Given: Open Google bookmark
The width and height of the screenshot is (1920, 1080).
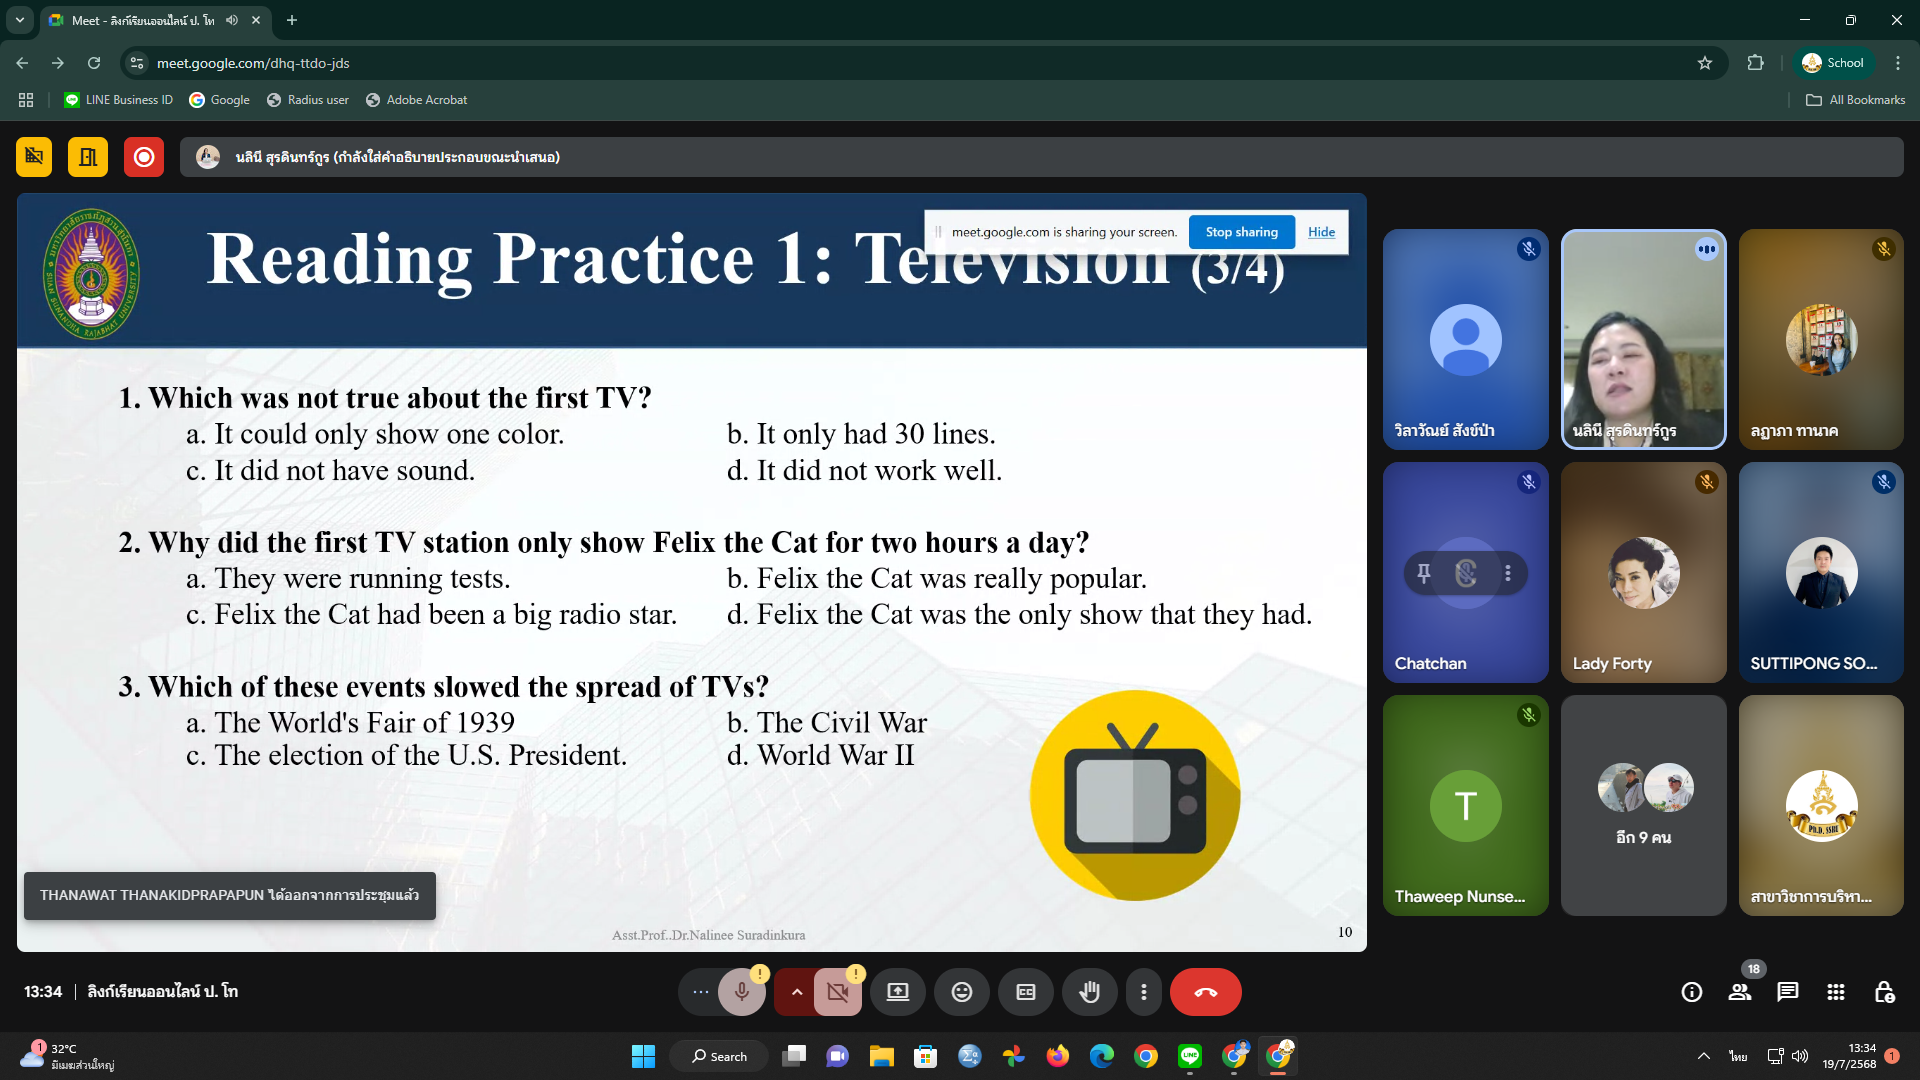Looking at the screenshot, I should (219, 100).
